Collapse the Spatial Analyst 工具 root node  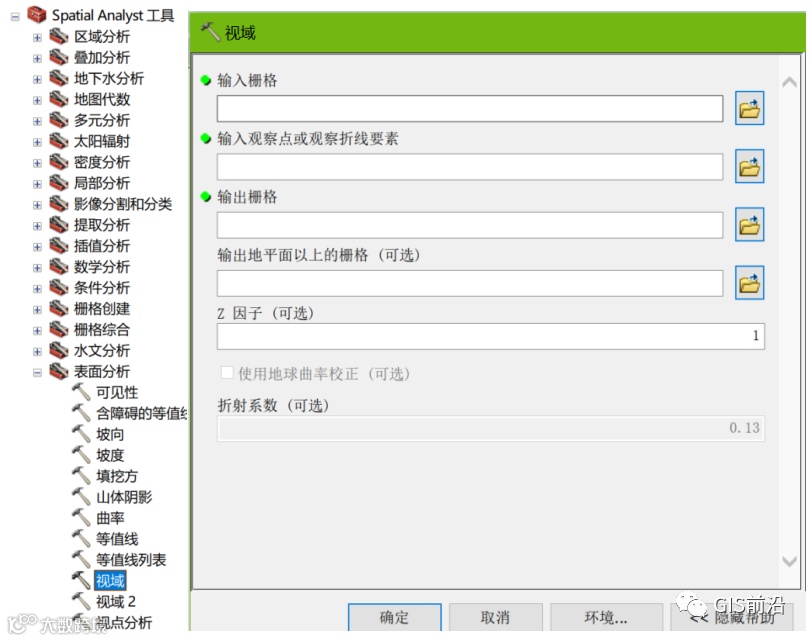[x=15, y=17]
